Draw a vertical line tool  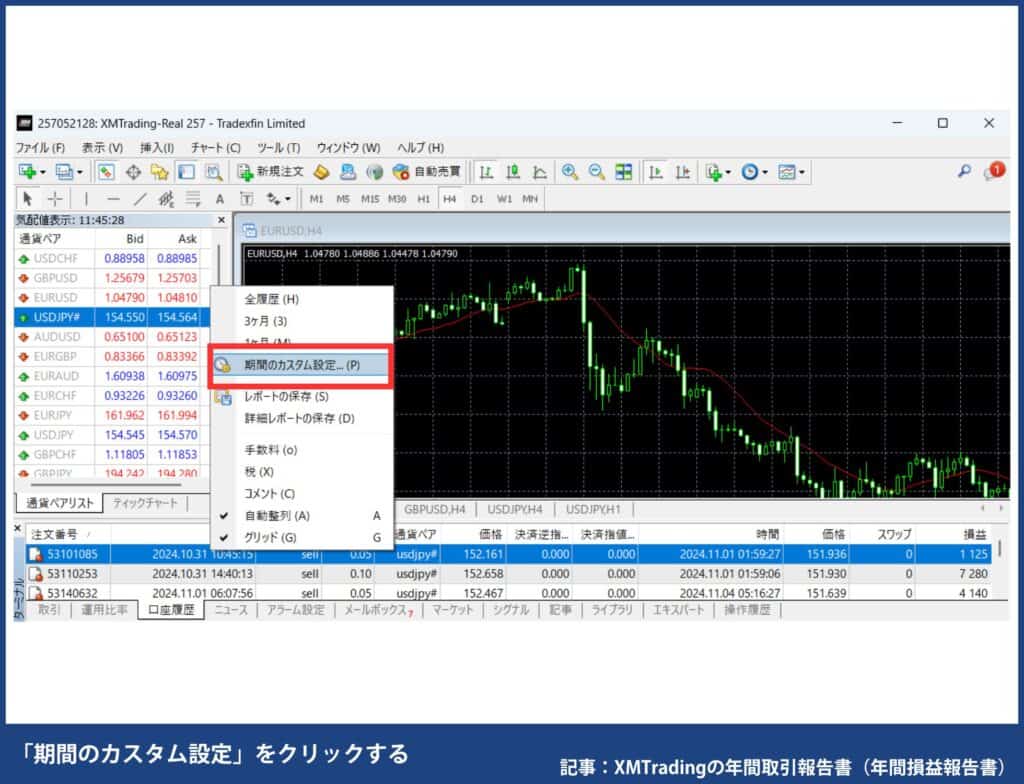click(x=86, y=199)
